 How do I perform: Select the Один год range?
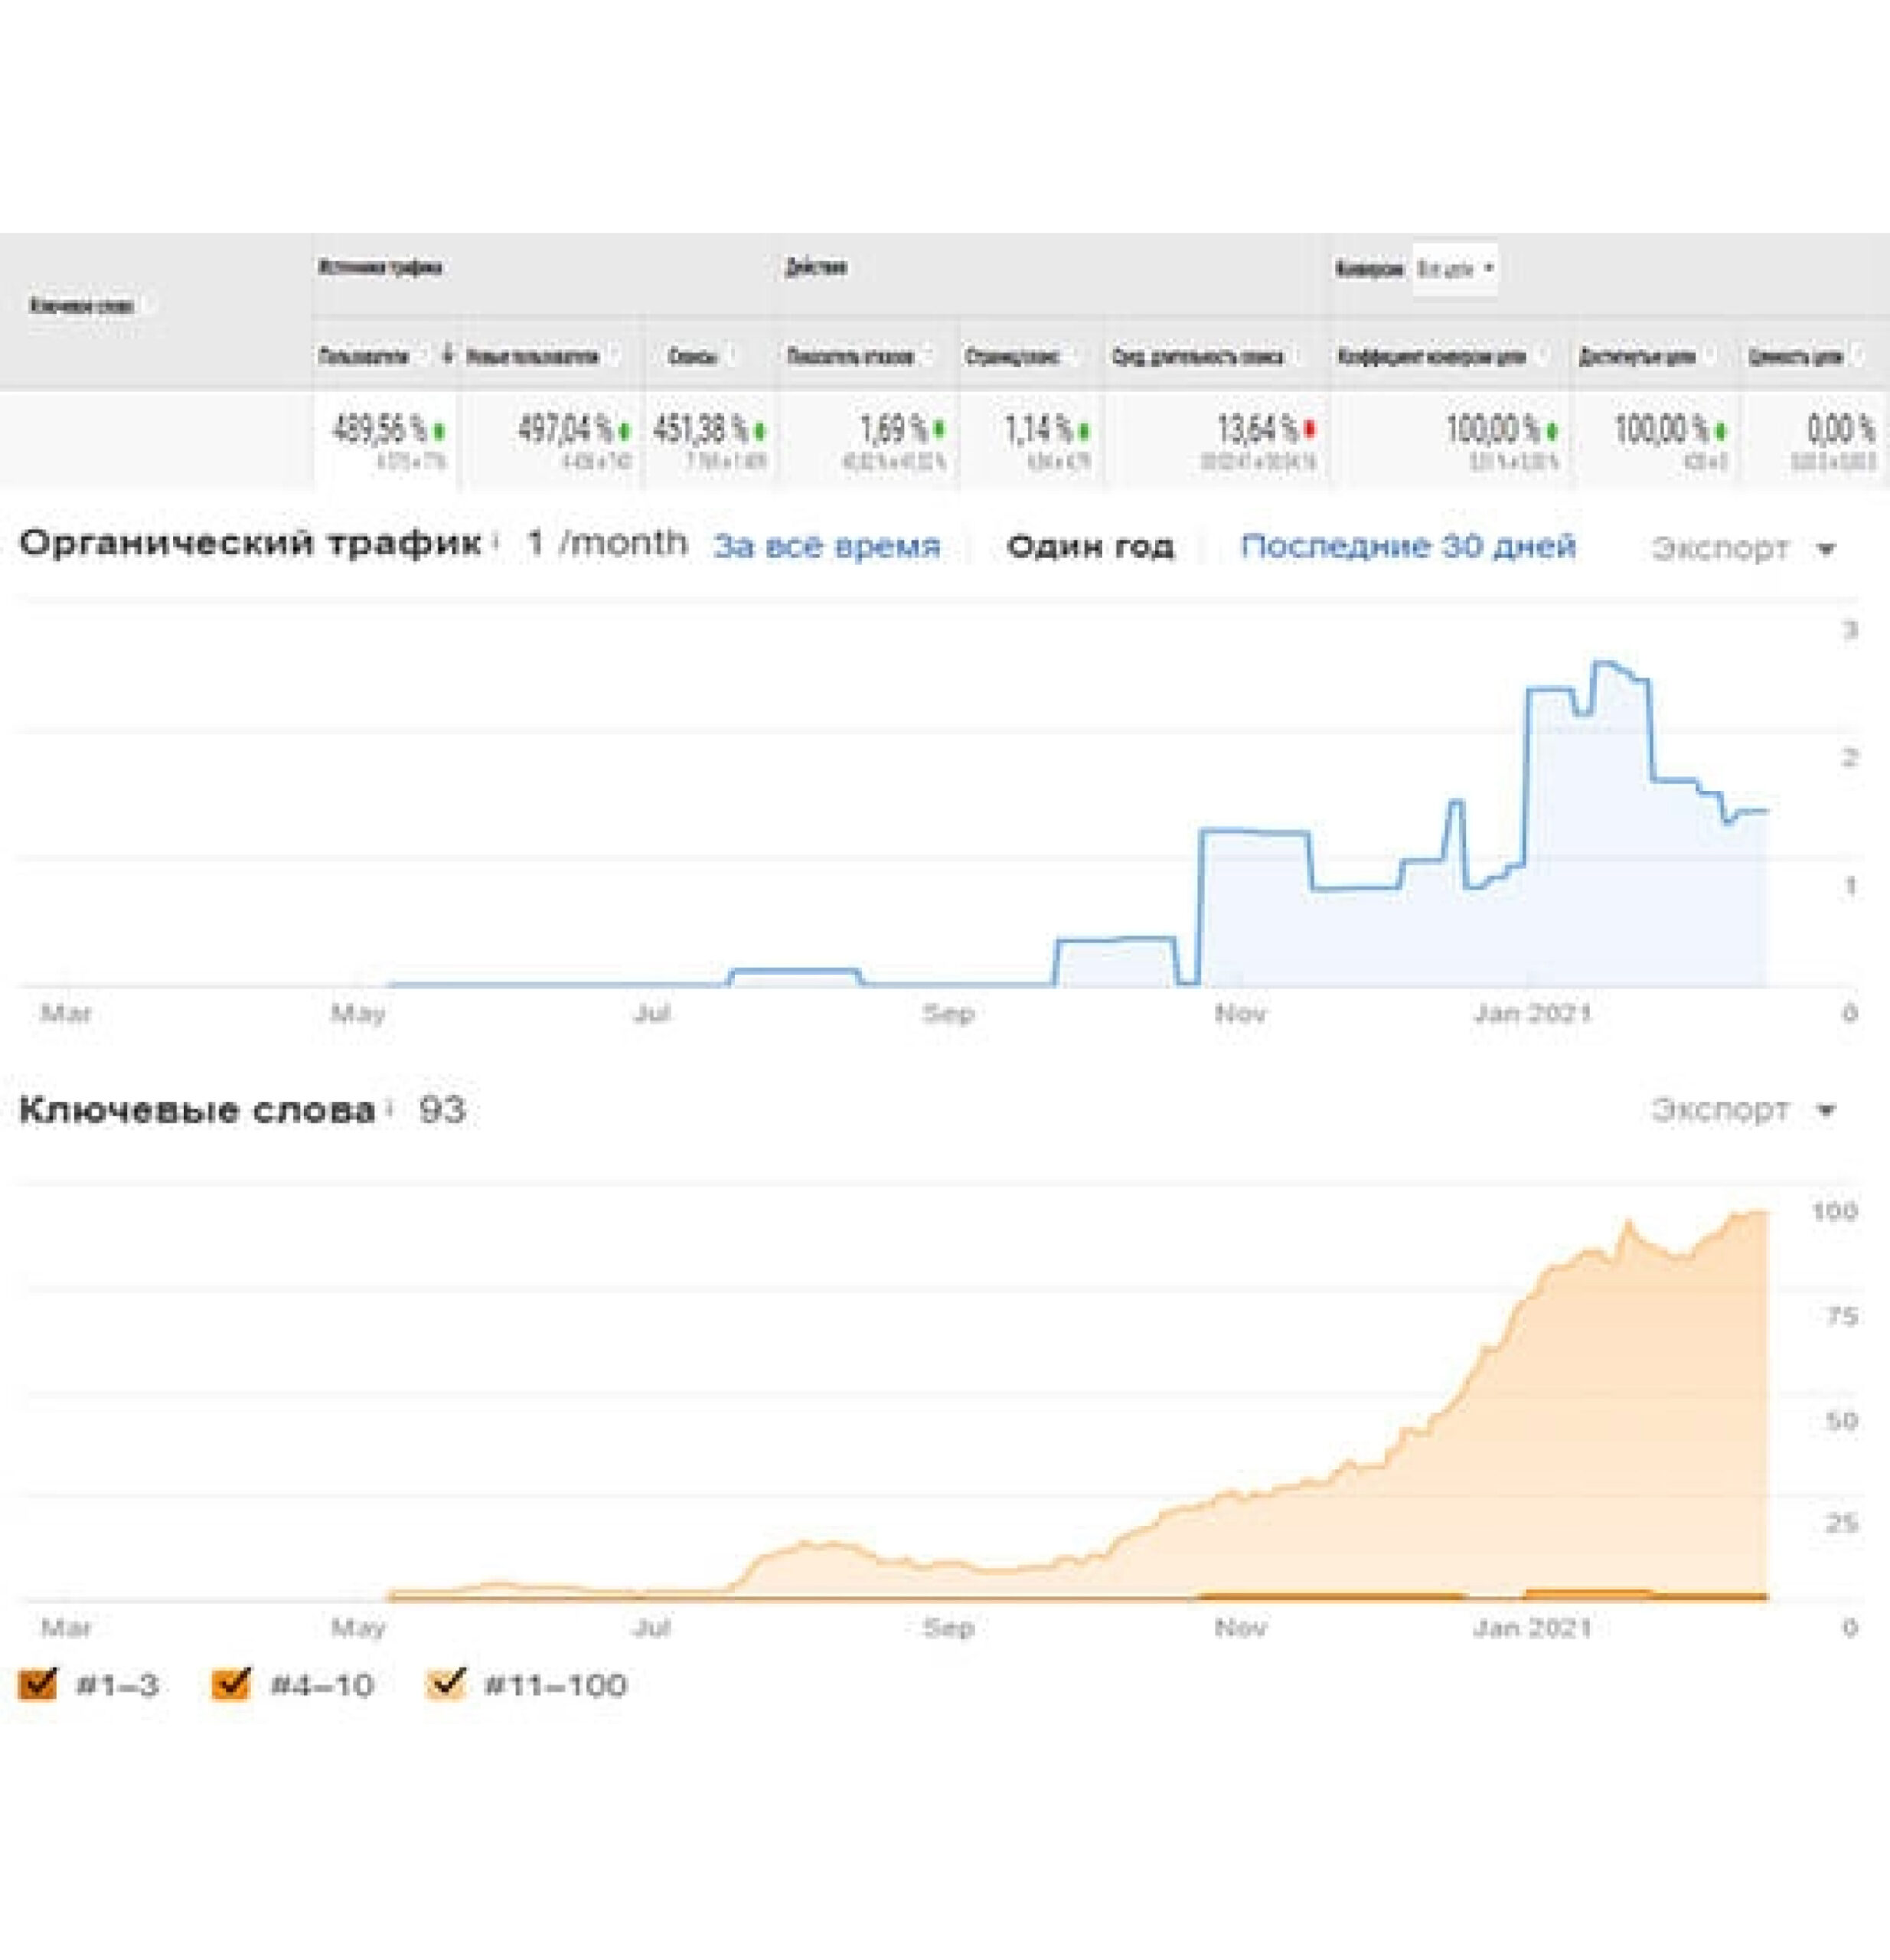point(1090,547)
